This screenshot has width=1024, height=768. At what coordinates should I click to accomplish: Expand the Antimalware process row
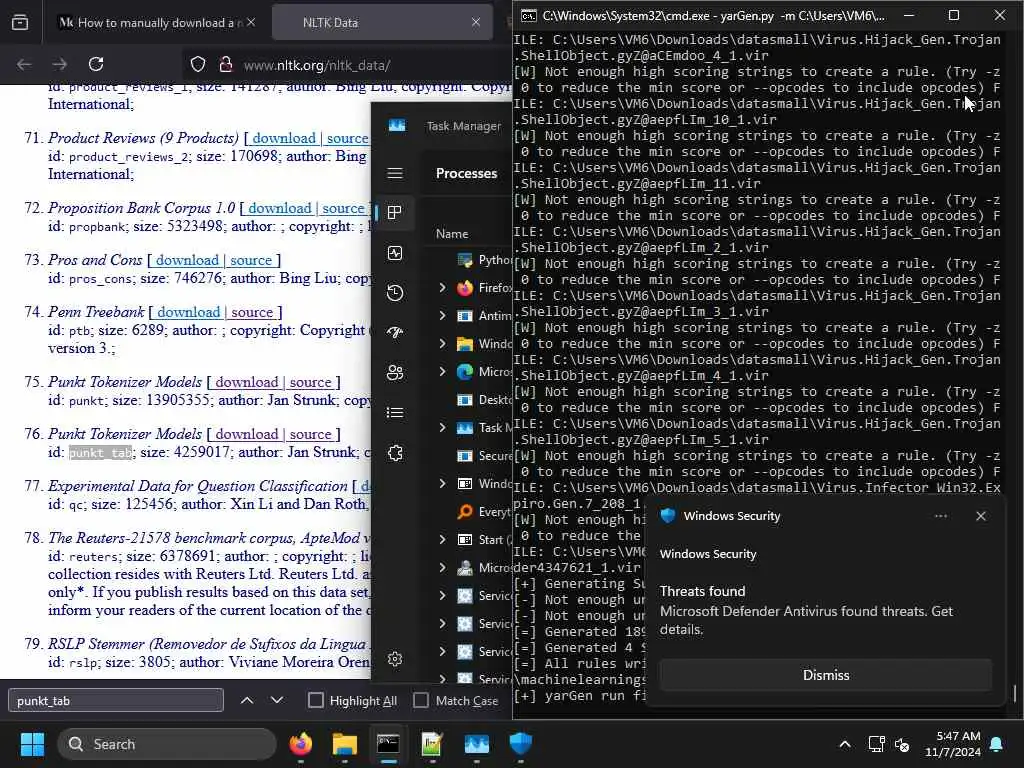click(443, 315)
